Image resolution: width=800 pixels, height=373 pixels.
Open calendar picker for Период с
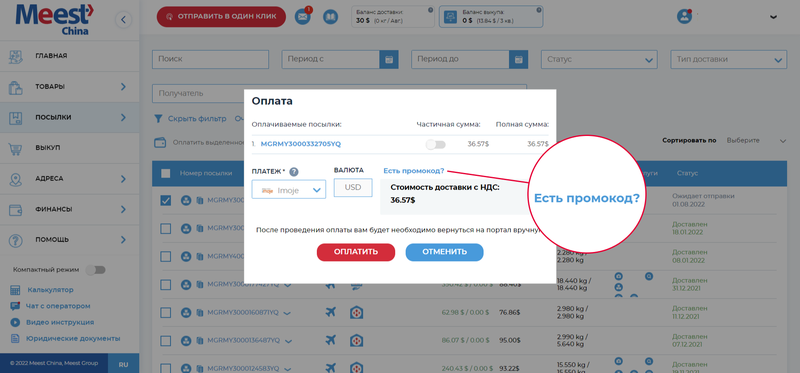click(389, 59)
